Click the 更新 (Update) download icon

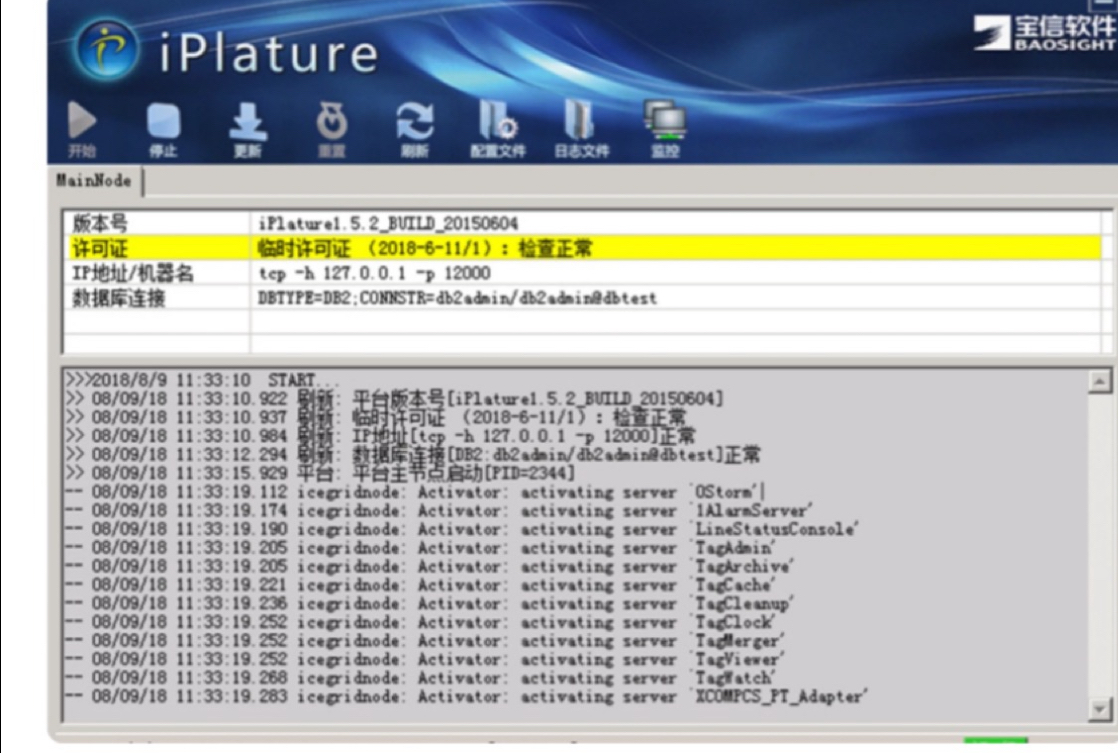(247, 121)
